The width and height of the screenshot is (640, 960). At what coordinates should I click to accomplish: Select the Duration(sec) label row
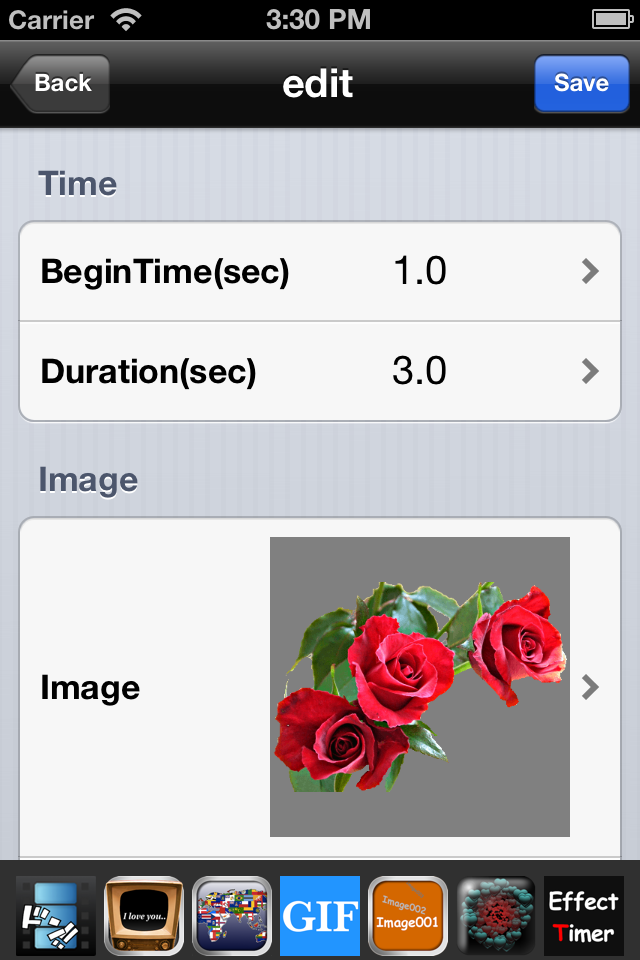click(320, 371)
